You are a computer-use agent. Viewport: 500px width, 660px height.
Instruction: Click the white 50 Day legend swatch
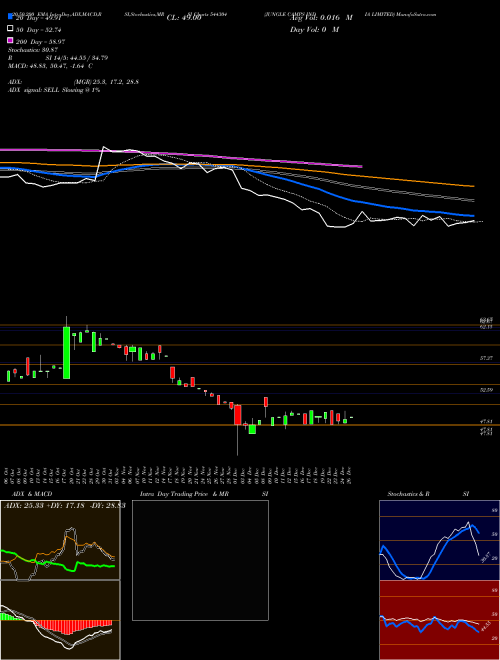tap(10, 29)
